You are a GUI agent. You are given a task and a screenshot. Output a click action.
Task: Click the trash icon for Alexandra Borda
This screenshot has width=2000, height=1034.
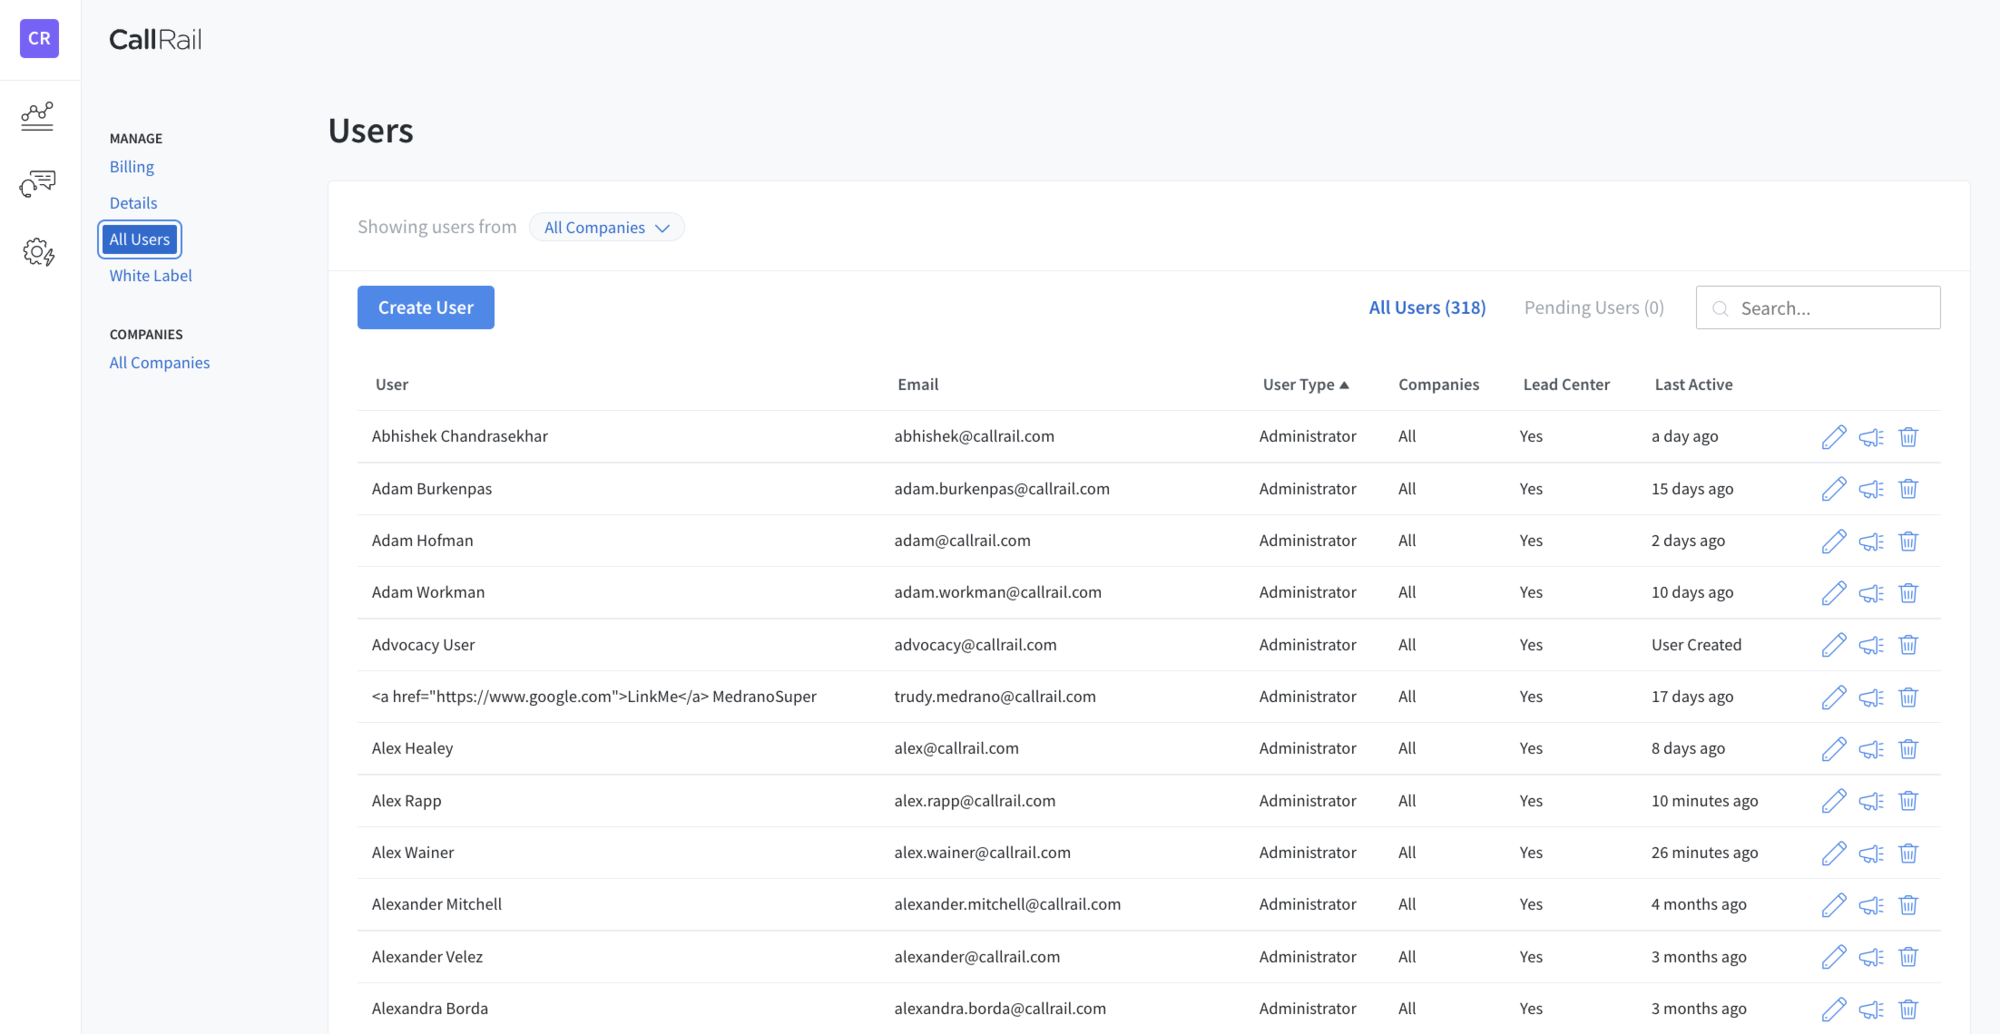coord(1909,1009)
